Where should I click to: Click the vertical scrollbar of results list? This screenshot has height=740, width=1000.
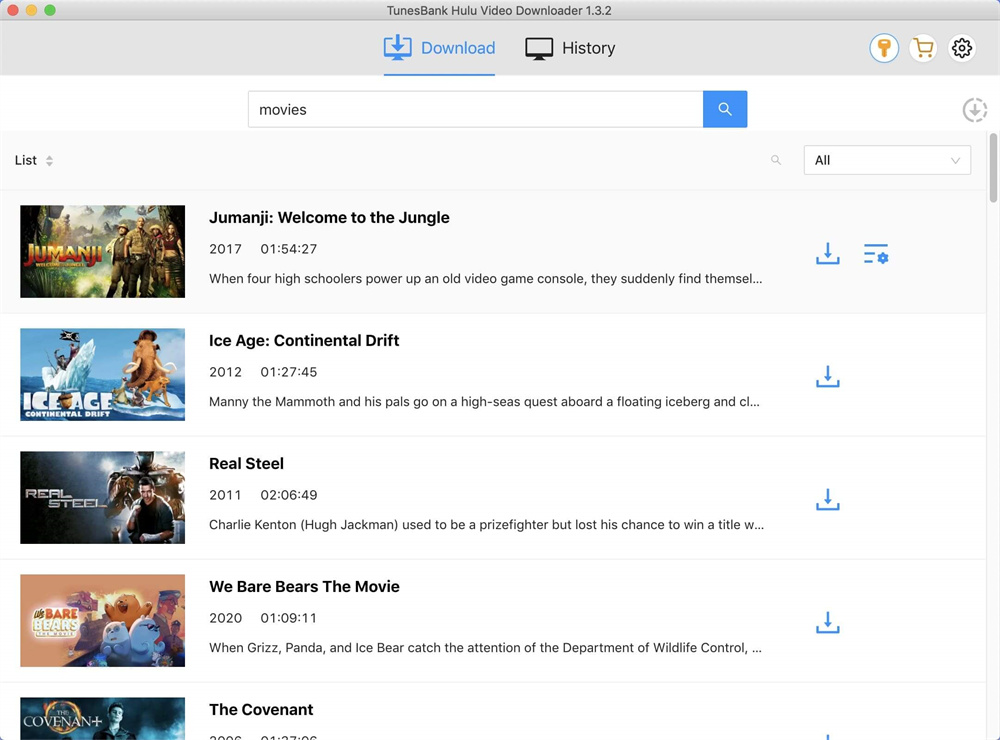(x=993, y=168)
